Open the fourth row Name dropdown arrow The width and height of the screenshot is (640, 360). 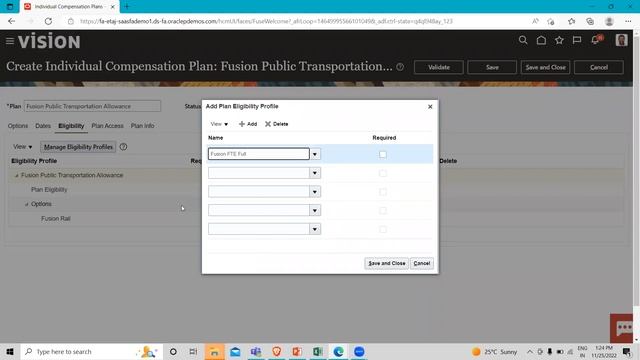(315, 211)
